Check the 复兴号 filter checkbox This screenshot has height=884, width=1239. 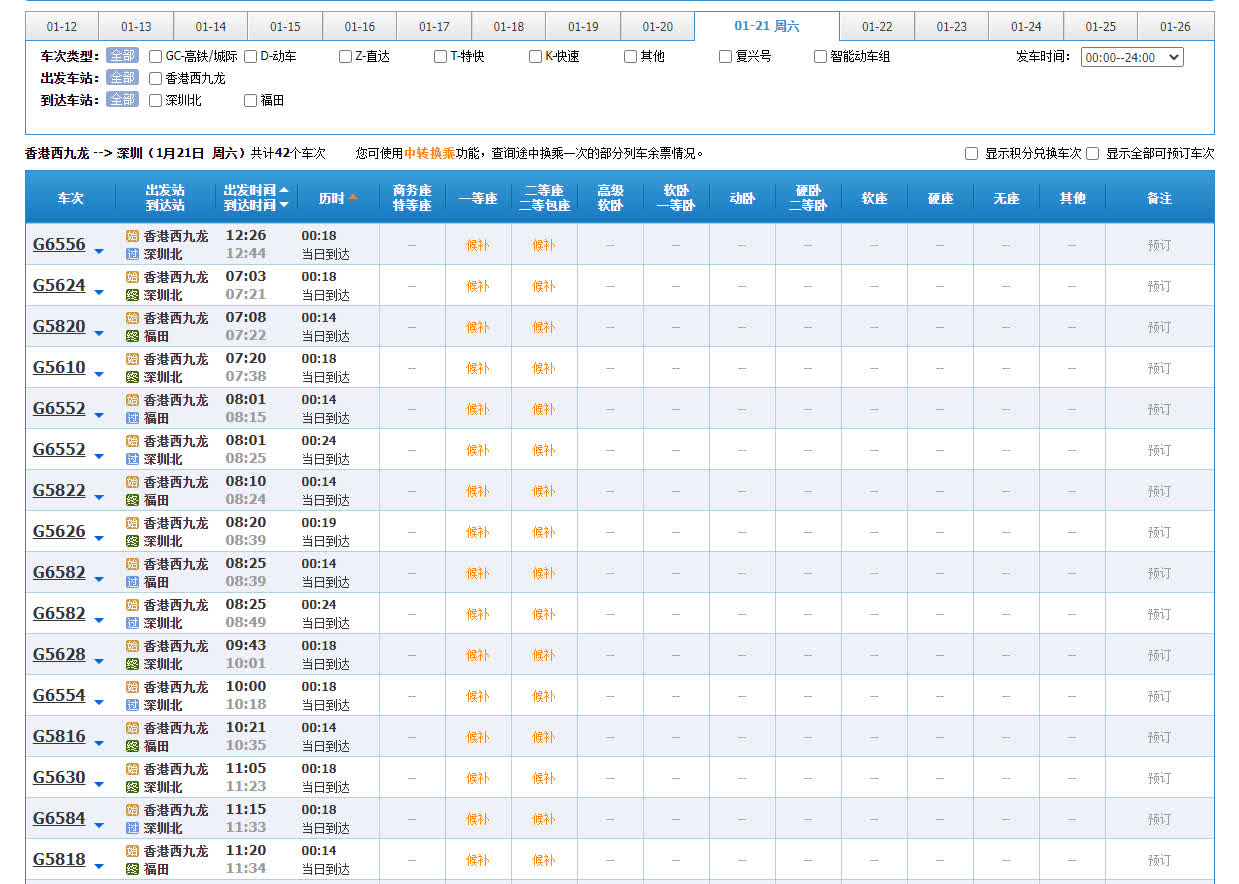pyautogui.click(x=726, y=57)
